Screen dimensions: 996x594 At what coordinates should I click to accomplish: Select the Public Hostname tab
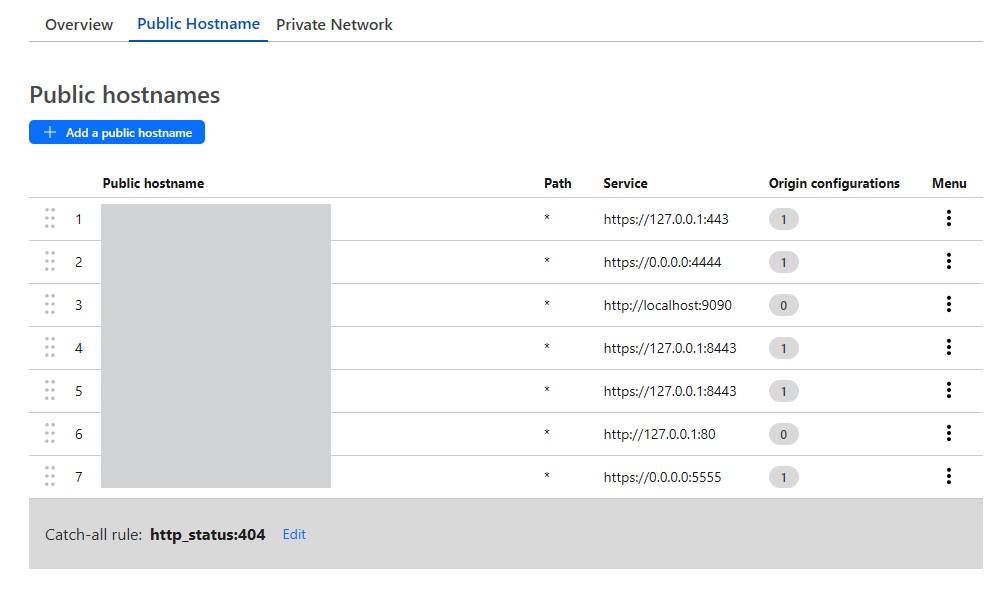click(x=198, y=24)
